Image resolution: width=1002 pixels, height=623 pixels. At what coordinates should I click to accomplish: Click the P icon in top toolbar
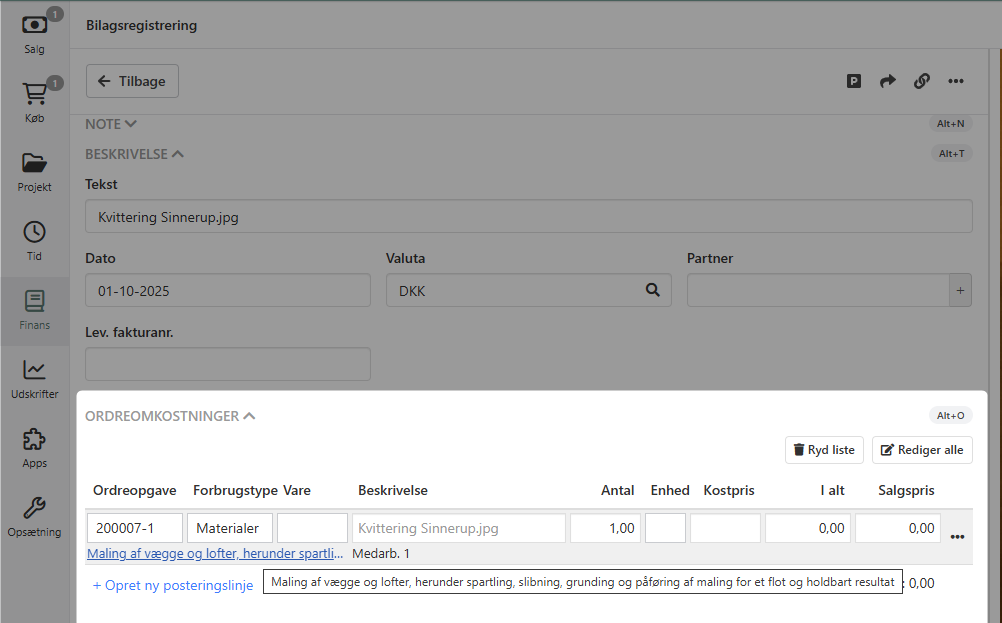(854, 81)
